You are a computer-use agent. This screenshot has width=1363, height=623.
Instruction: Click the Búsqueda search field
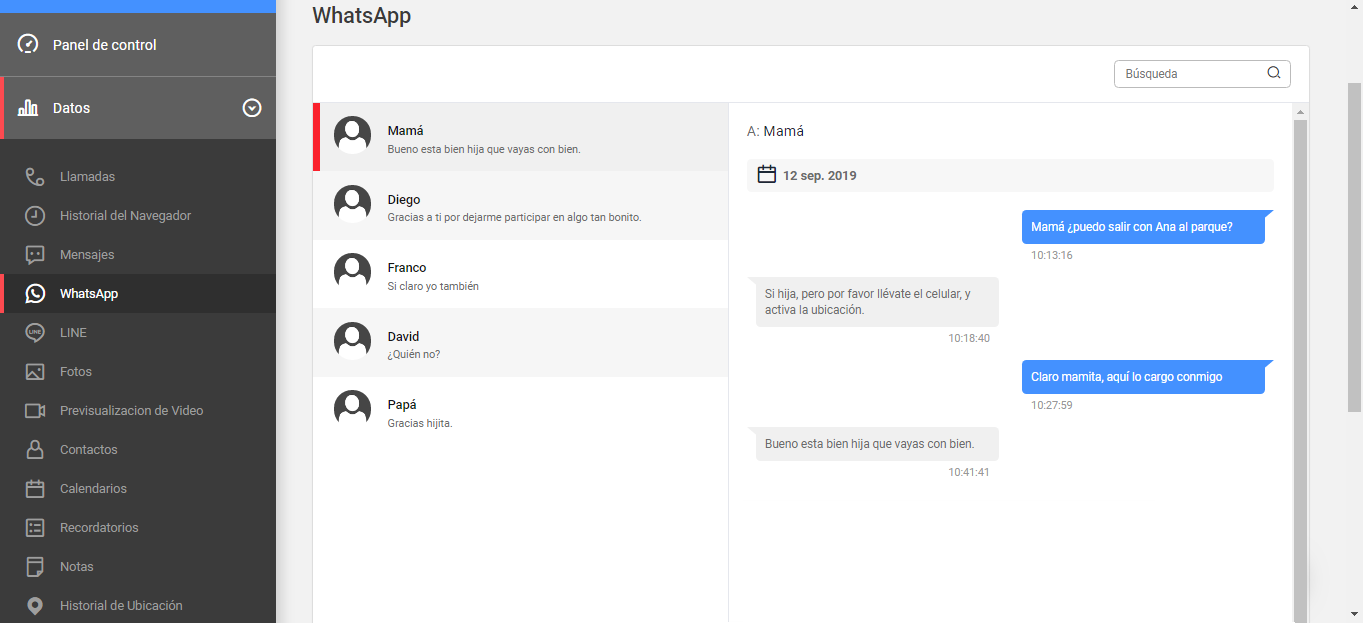(1202, 73)
